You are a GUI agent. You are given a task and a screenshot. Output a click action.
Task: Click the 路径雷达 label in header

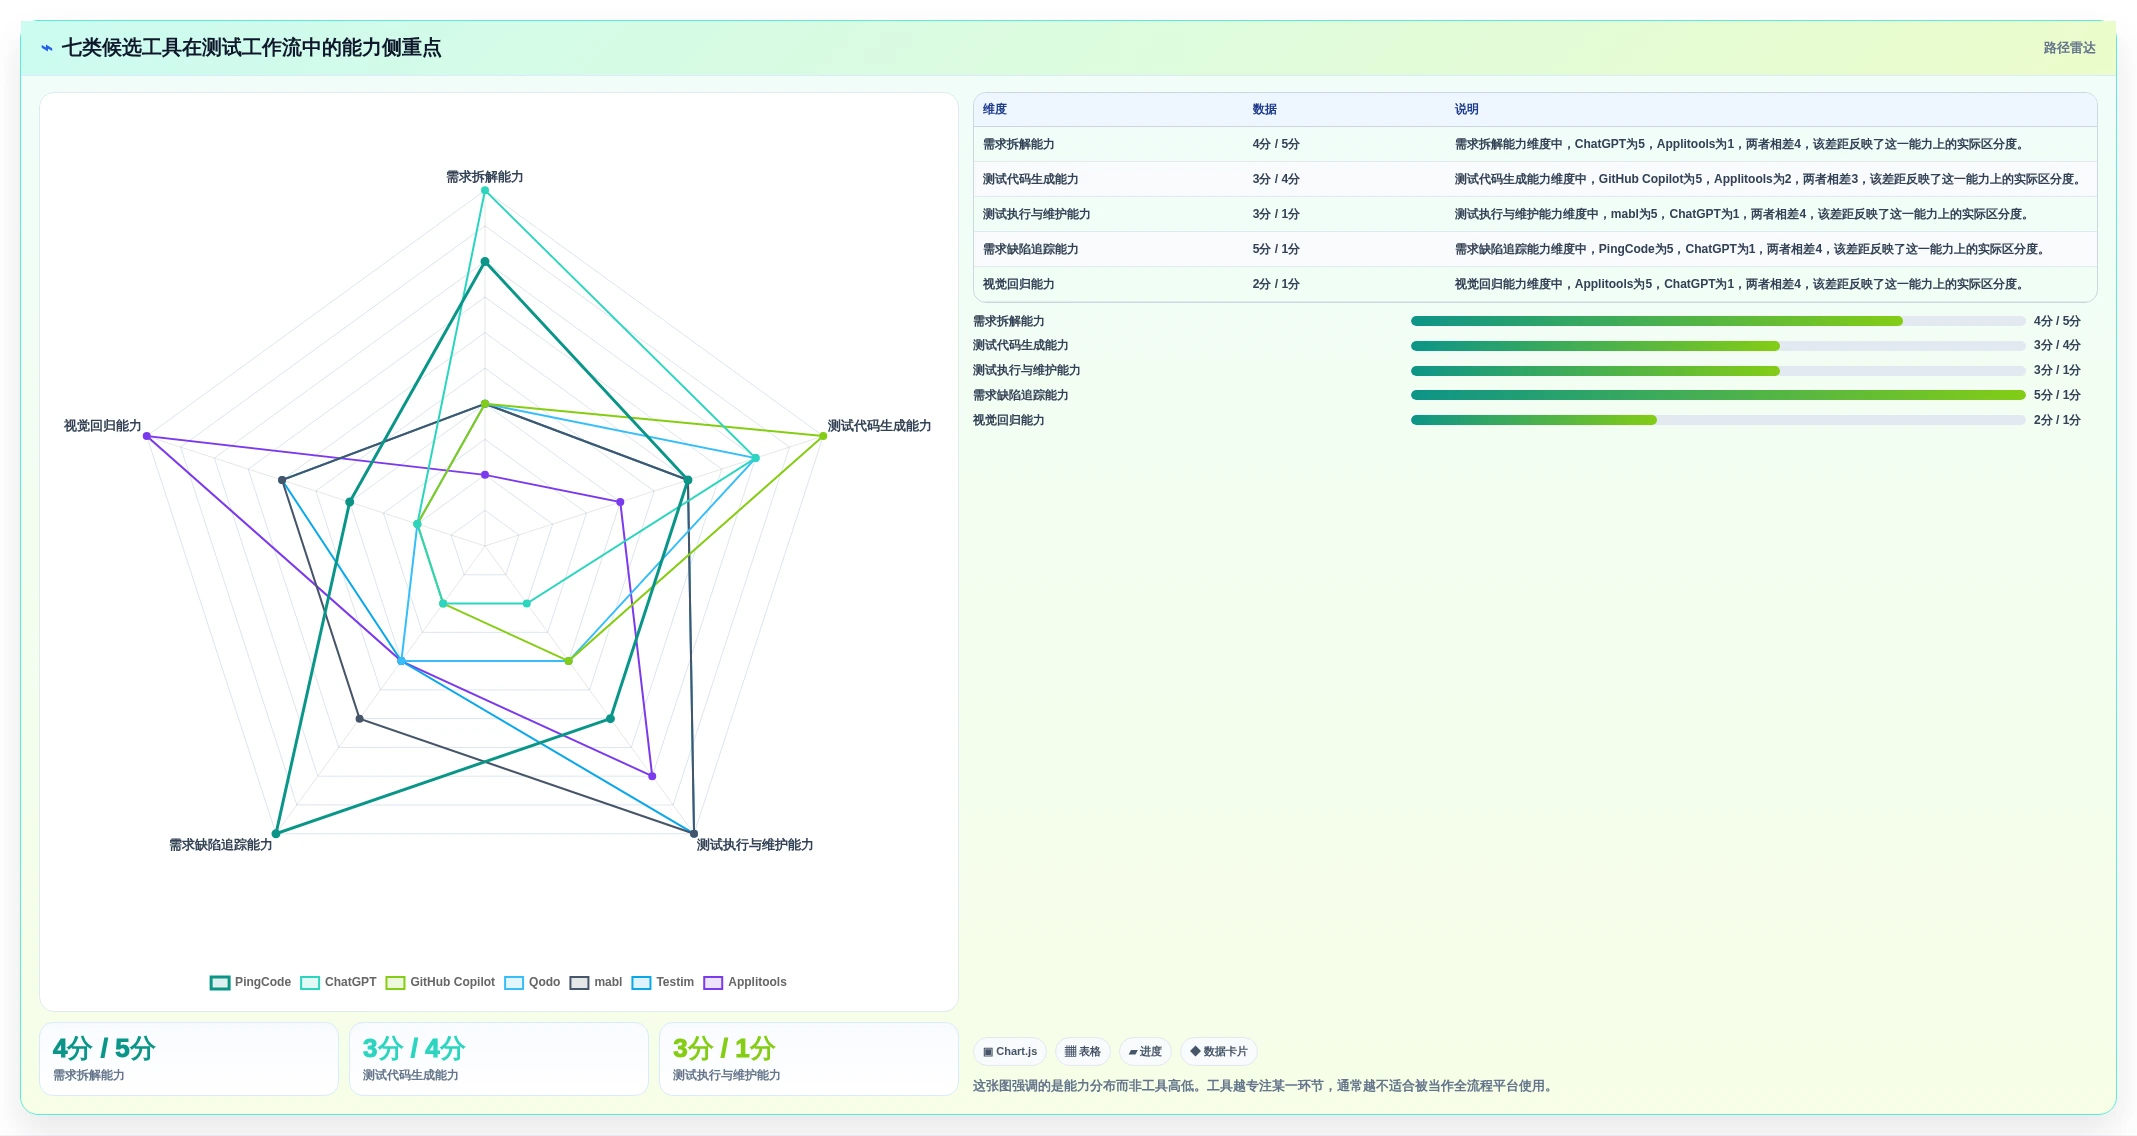[x=2069, y=48]
